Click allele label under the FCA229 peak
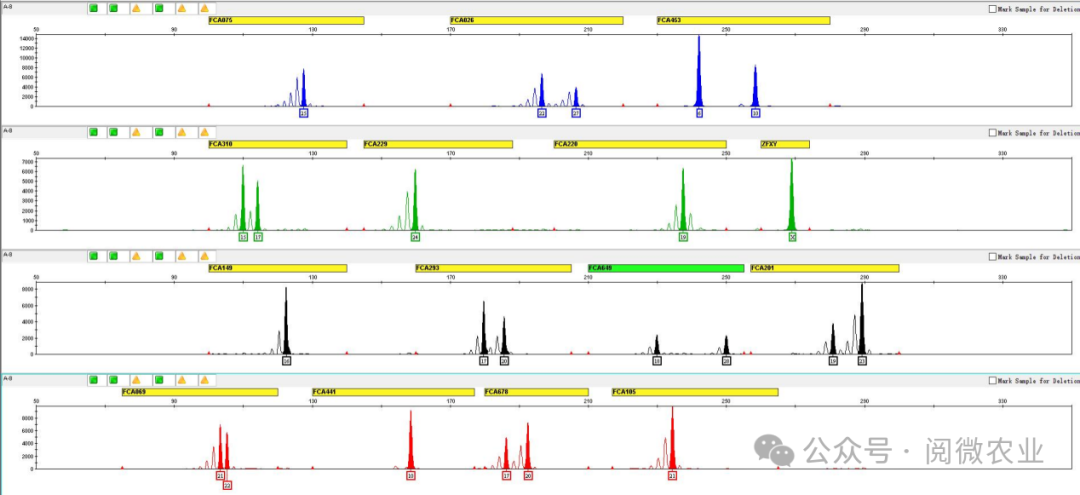Screen dimensions: 1080x495 [x=415, y=237]
